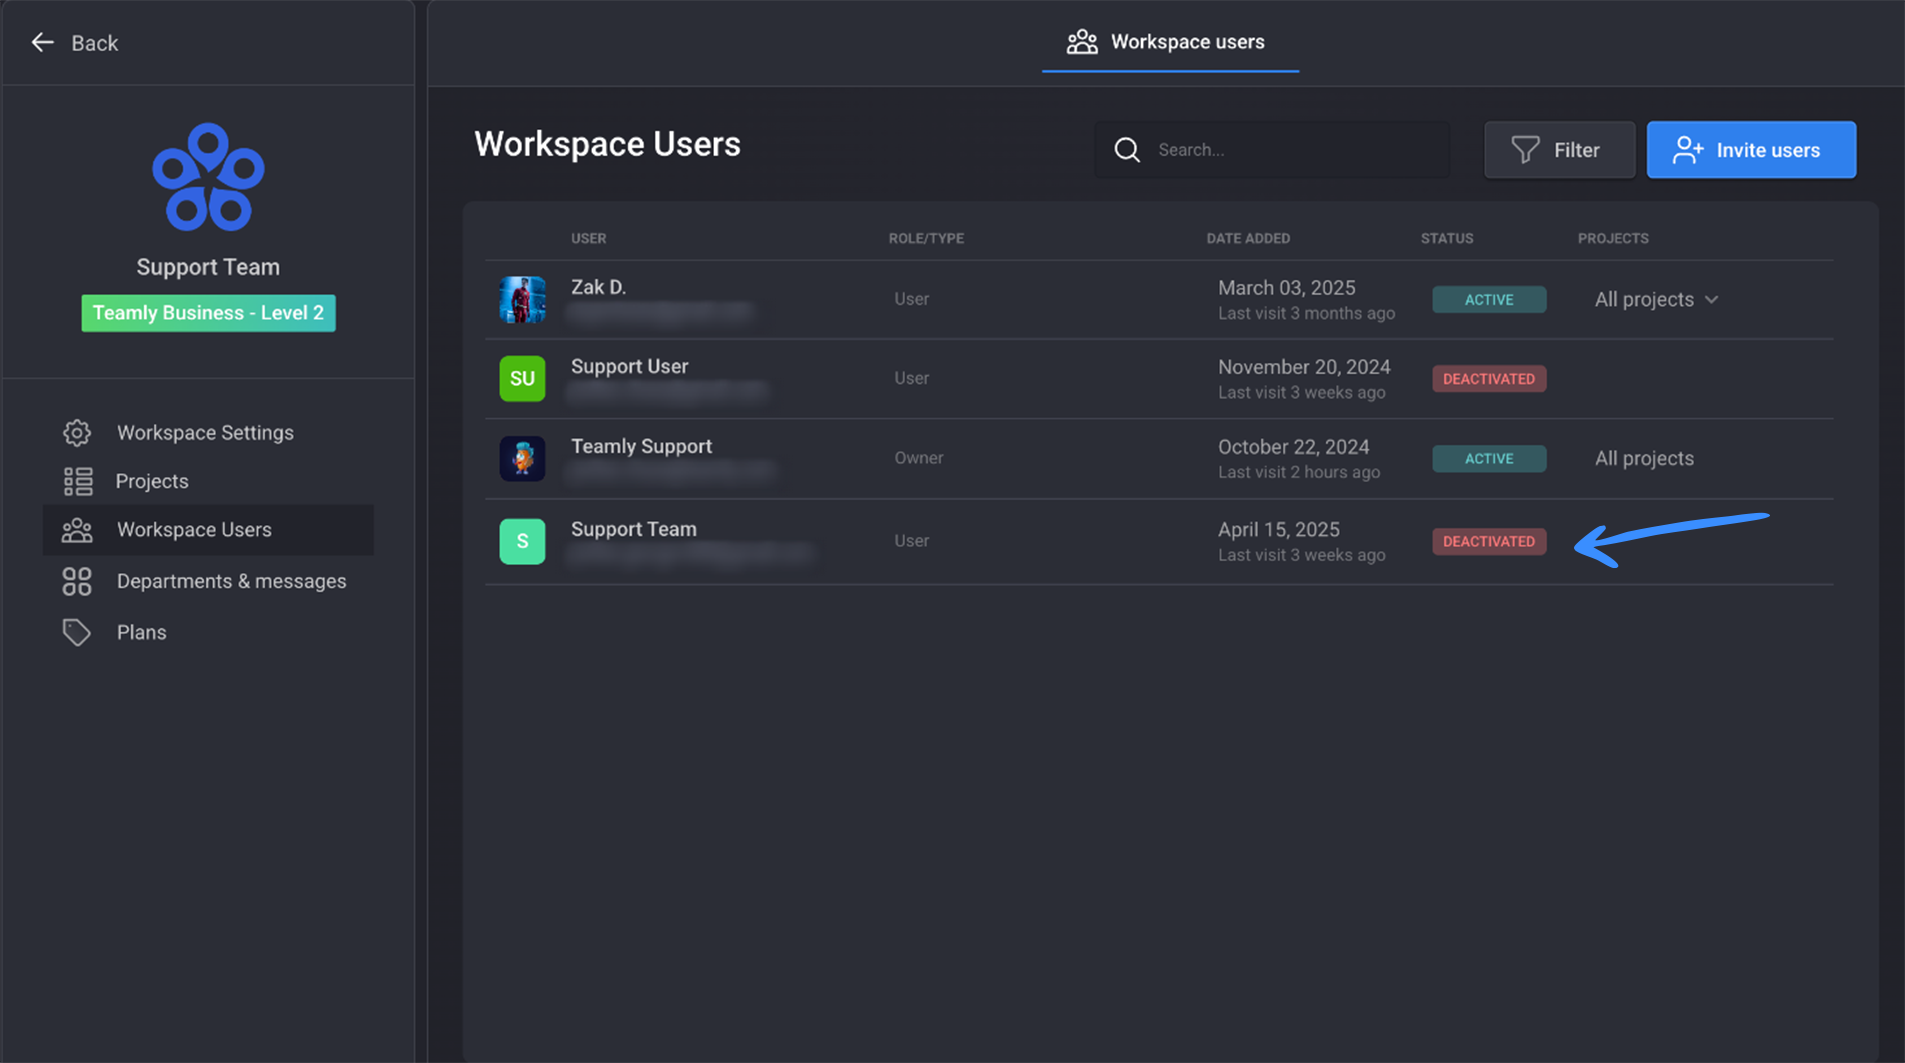Click the people icon in the Workspace users tab
The width and height of the screenshot is (1905, 1063).
[x=1082, y=42]
